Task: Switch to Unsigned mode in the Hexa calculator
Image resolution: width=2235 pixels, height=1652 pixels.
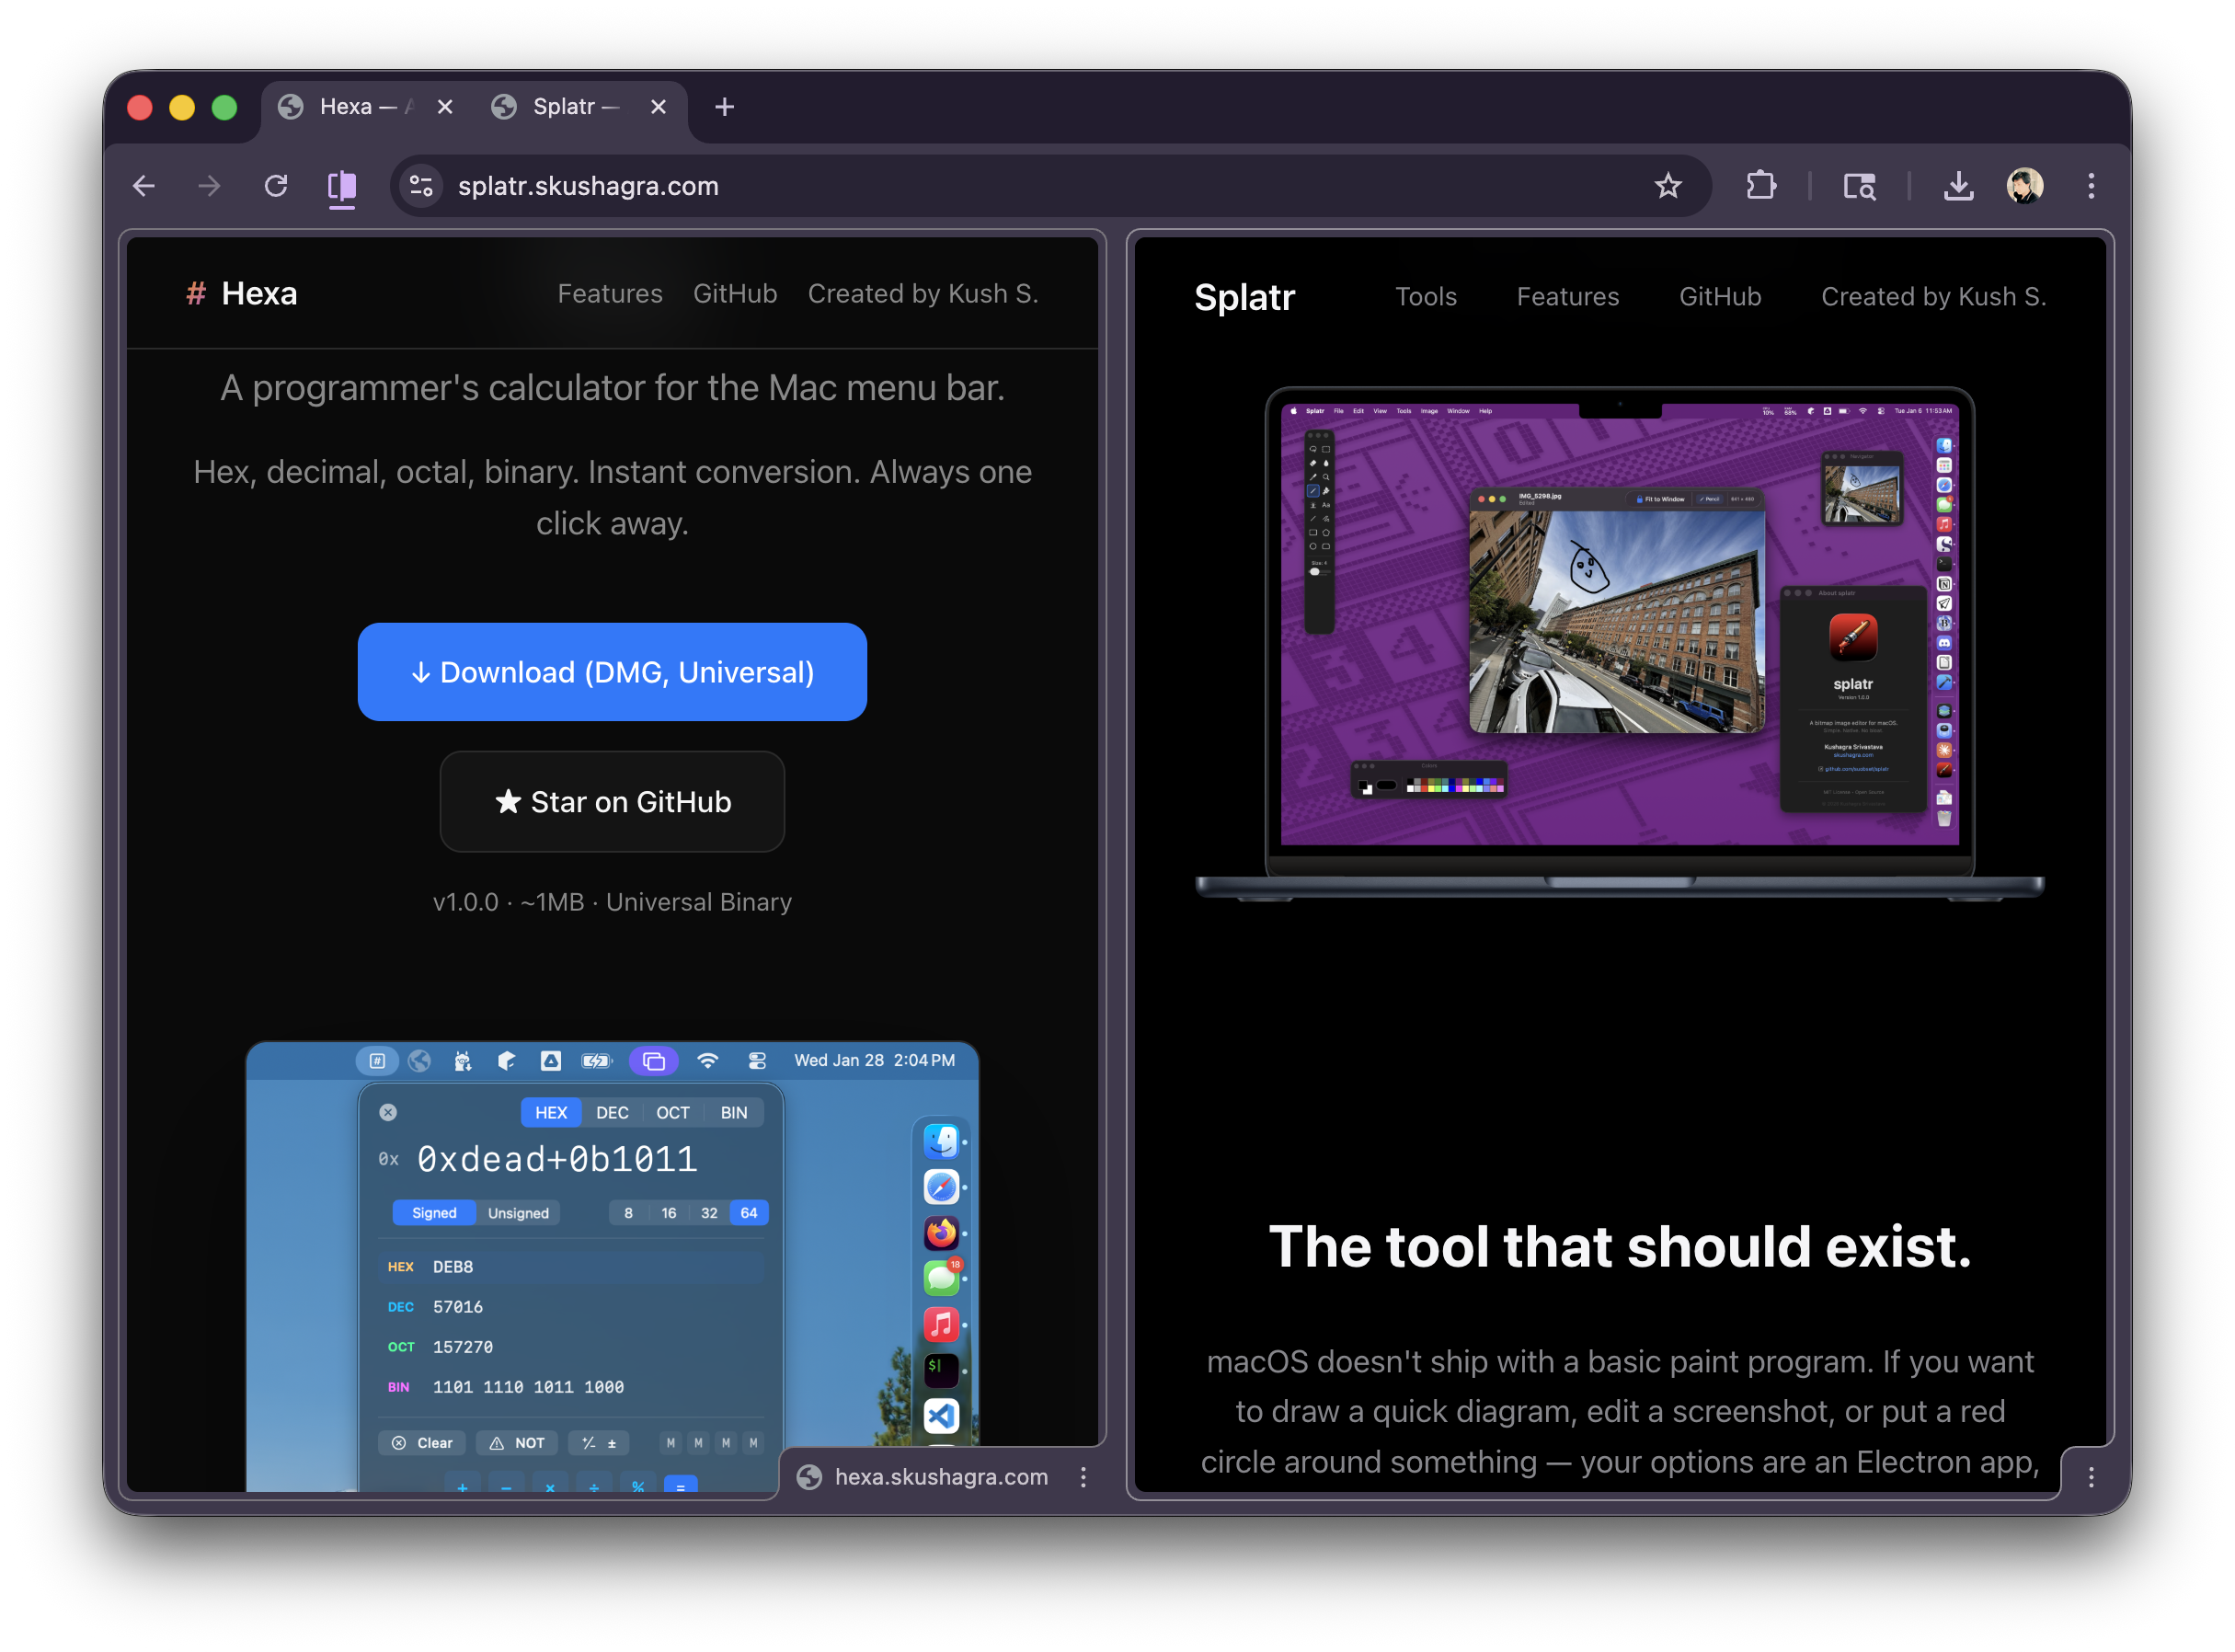Action: coord(517,1213)
